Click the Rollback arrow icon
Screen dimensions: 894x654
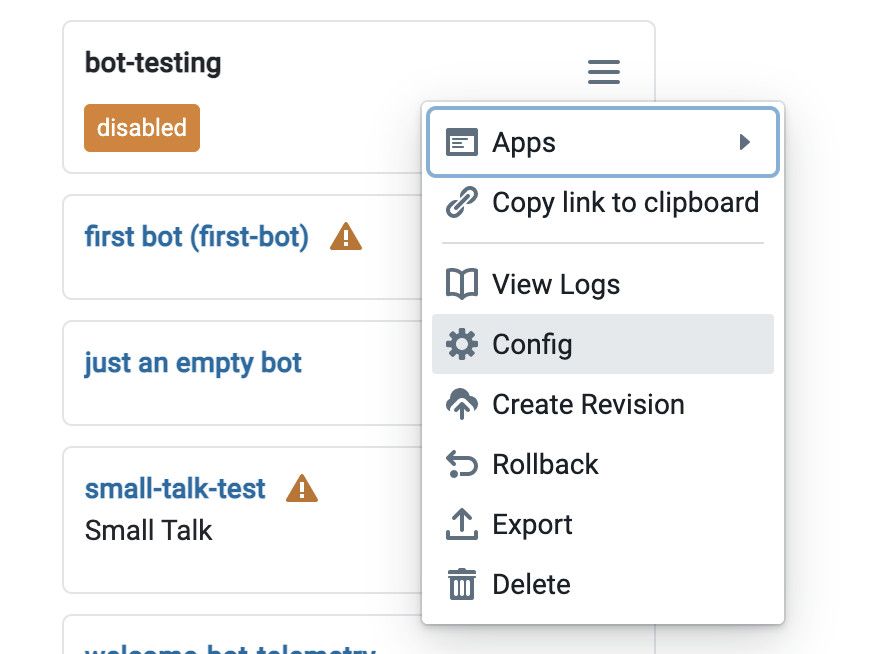pyautogui.click(x=461, y=465)
